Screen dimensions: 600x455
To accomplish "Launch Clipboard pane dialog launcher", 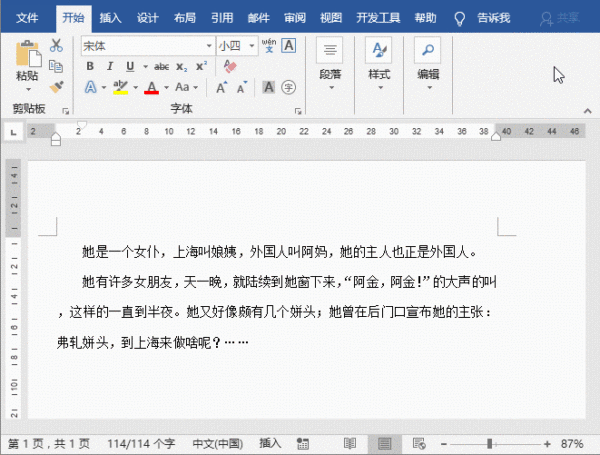I will pos(65,111).
